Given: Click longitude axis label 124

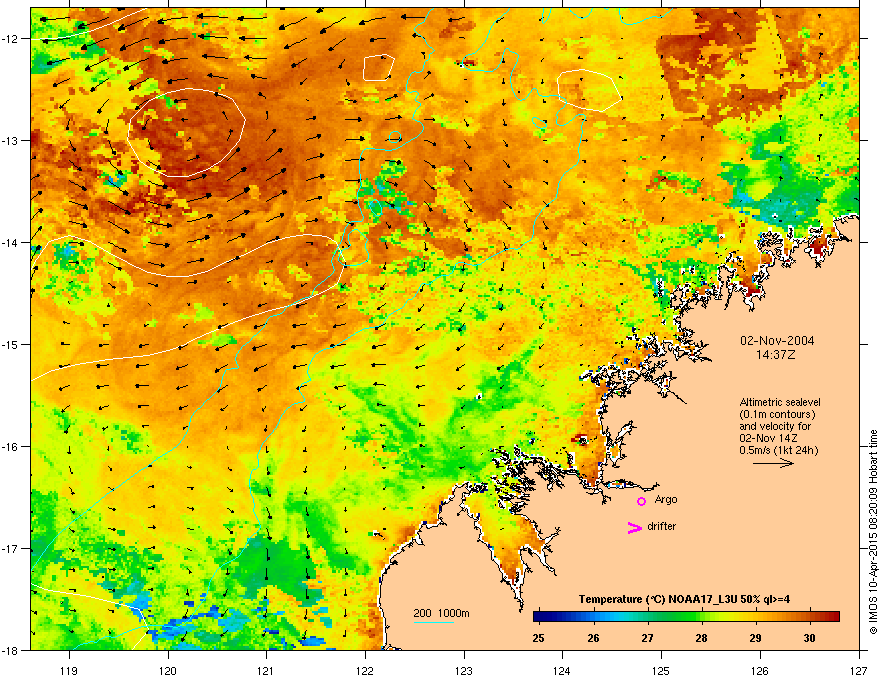Looking at the screenshot, I should pyautogui.click(x=562, y=670).
